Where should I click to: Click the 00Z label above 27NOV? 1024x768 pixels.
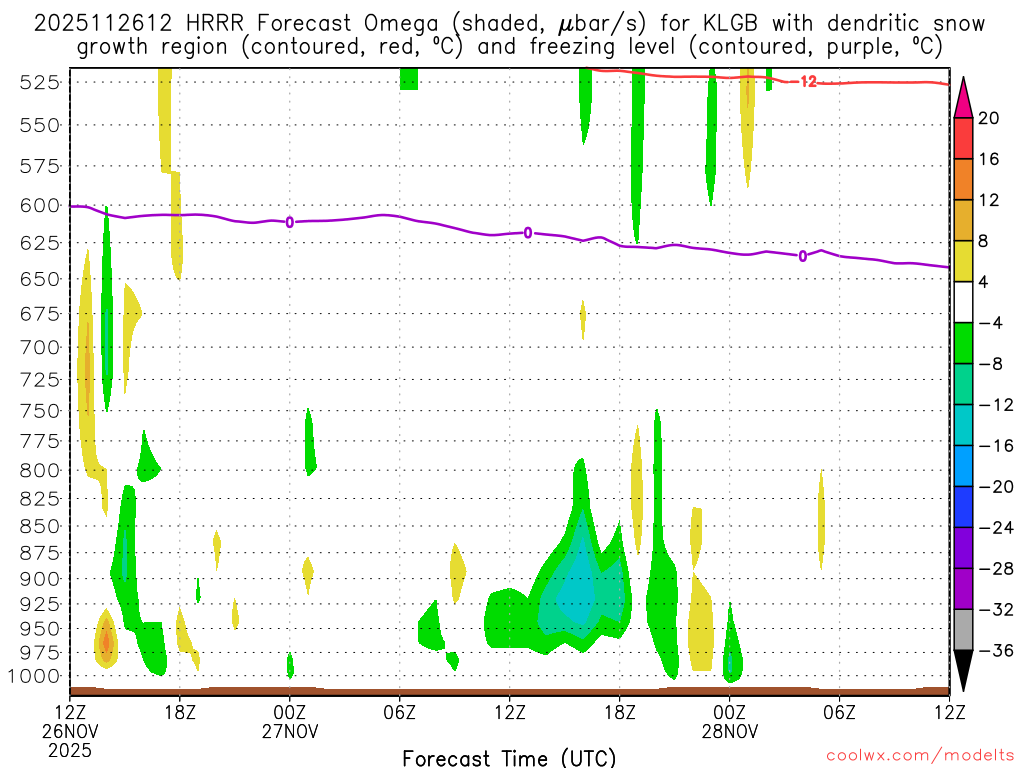tap(290, 712)
